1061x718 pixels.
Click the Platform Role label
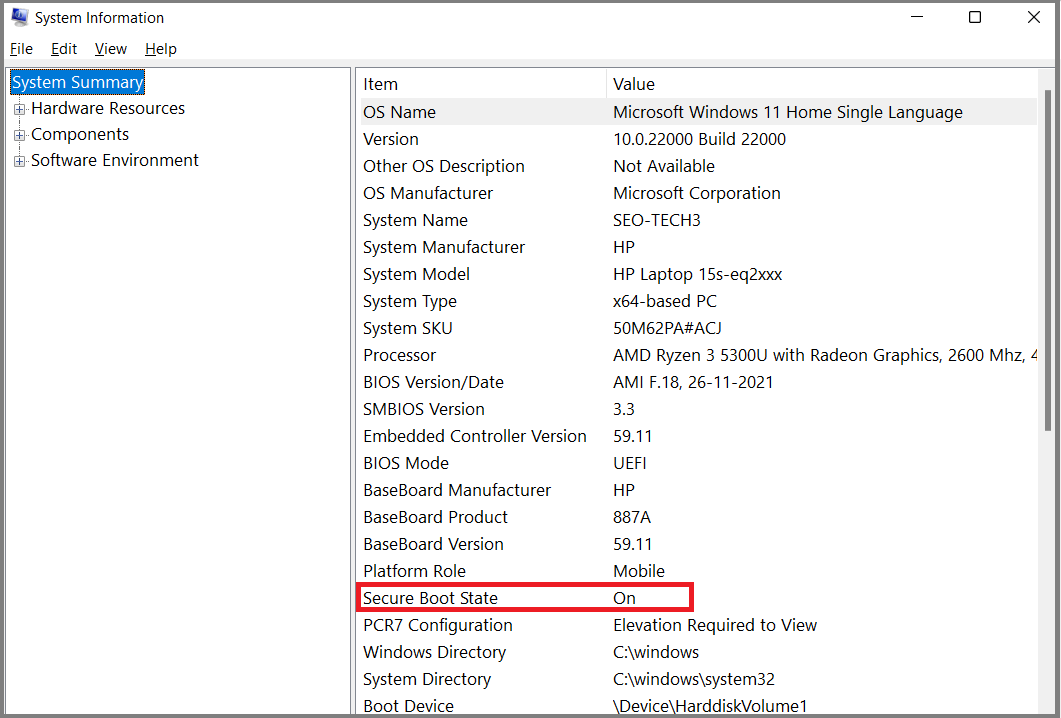(x=414, y=571)
